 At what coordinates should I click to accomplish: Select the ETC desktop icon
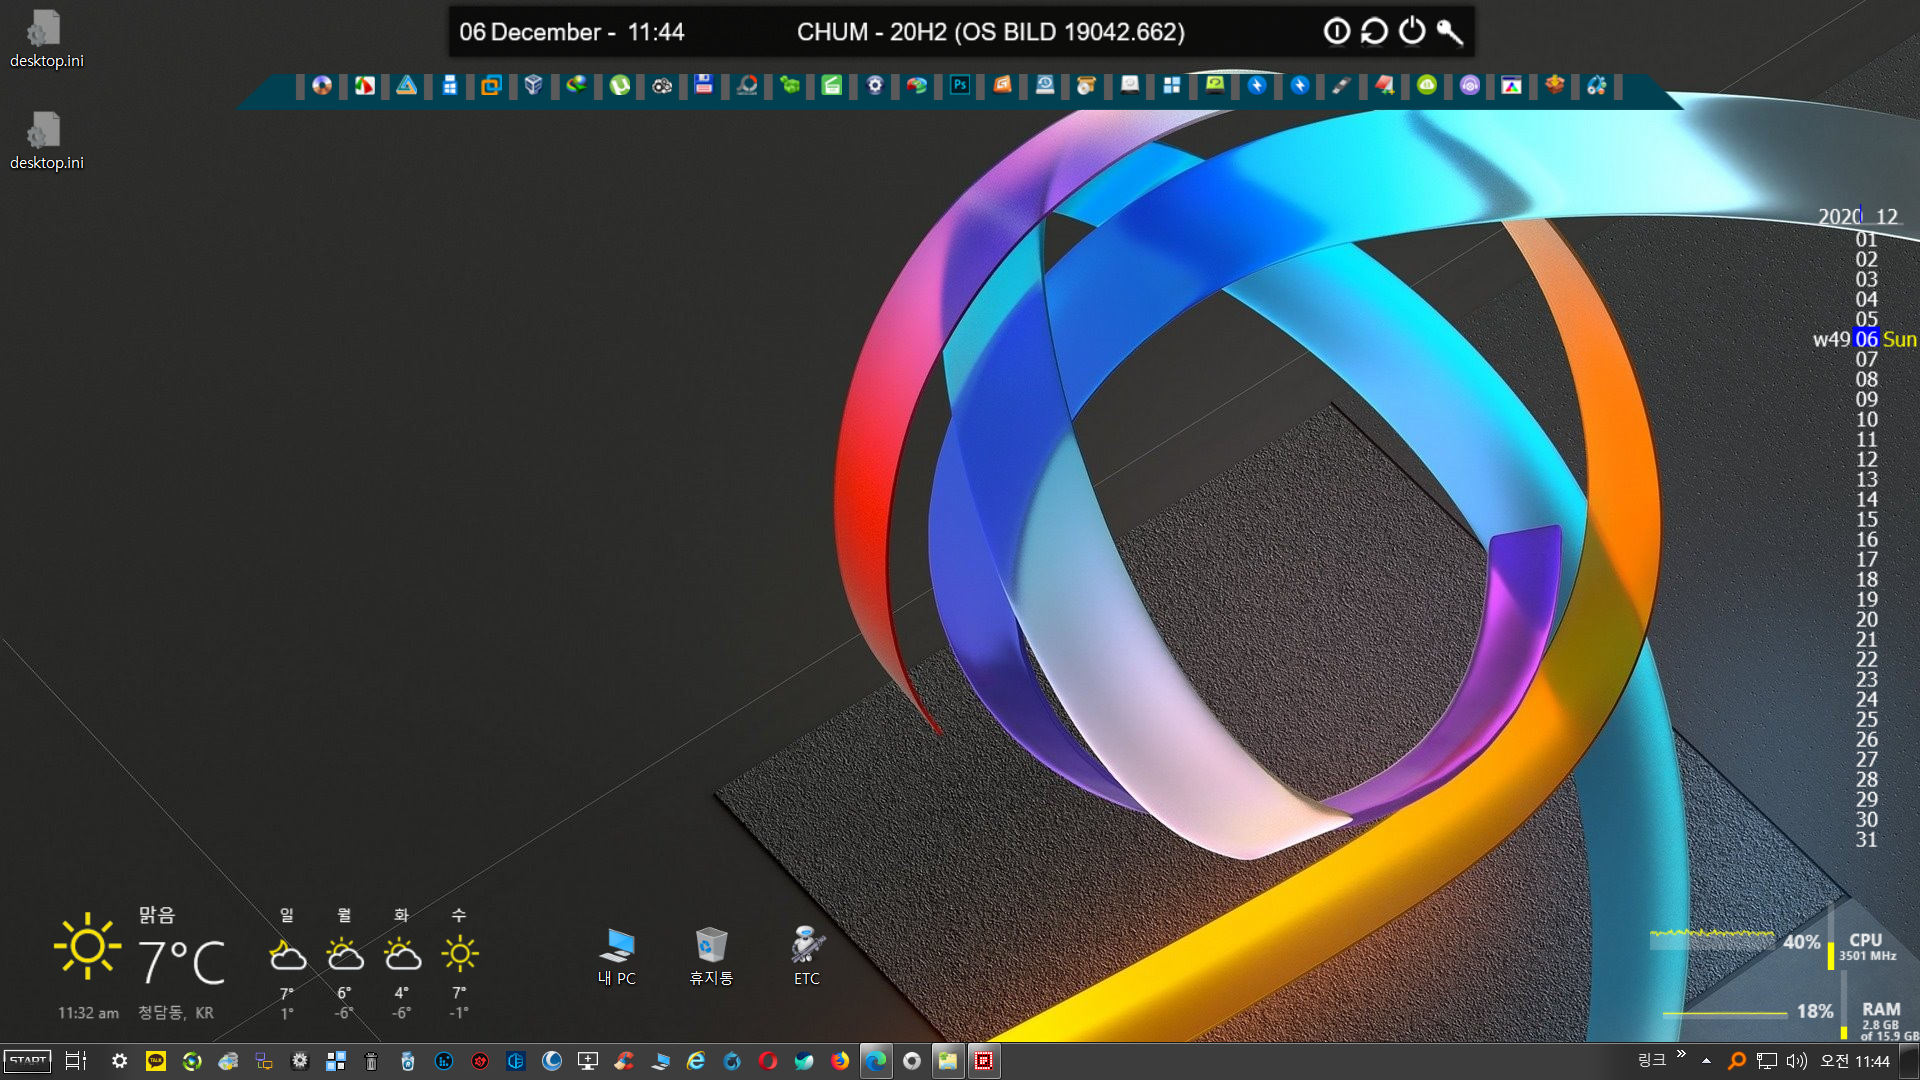tap(807, 957)
